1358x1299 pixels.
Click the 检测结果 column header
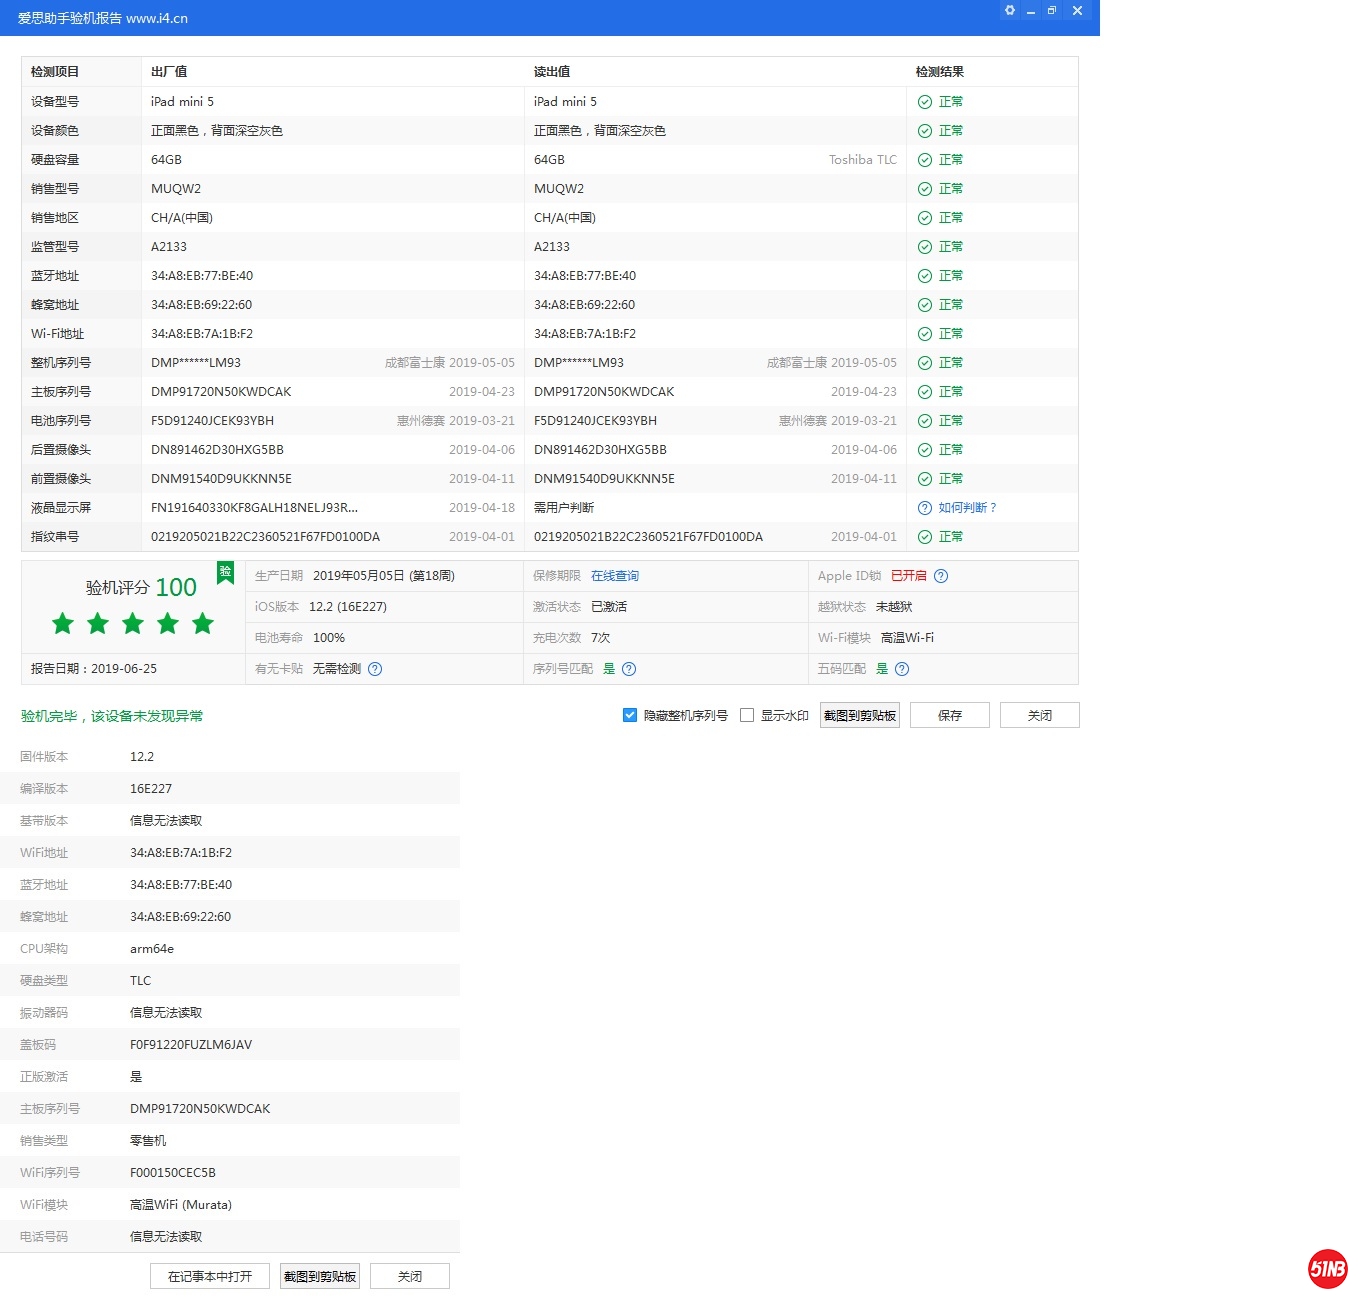pyautogui.click(x=940, y=72)
